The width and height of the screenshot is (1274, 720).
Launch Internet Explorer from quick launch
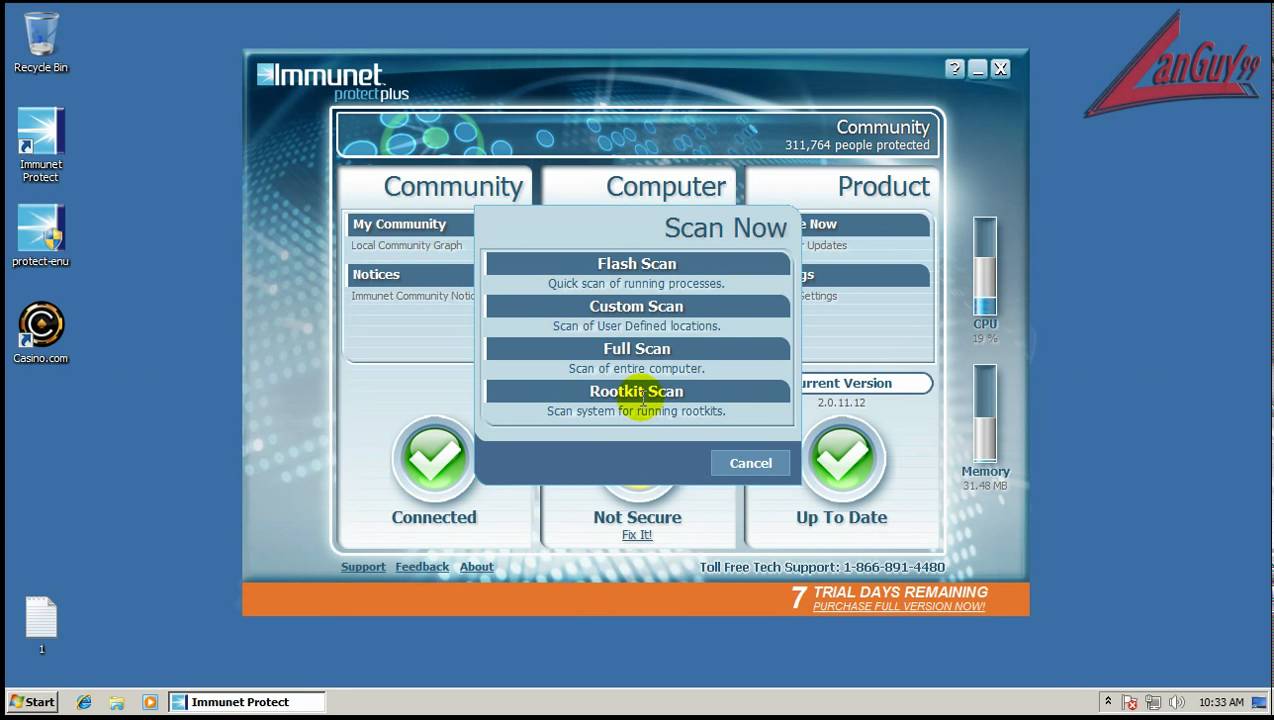84,702
